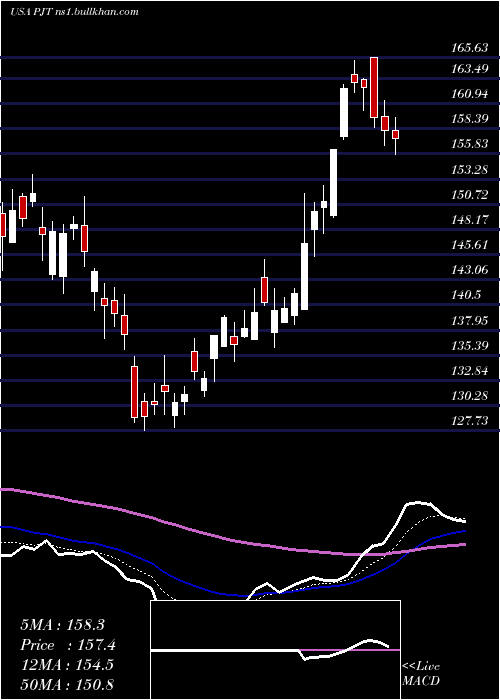Click the last red candle near 157.4

click(395, 134)
